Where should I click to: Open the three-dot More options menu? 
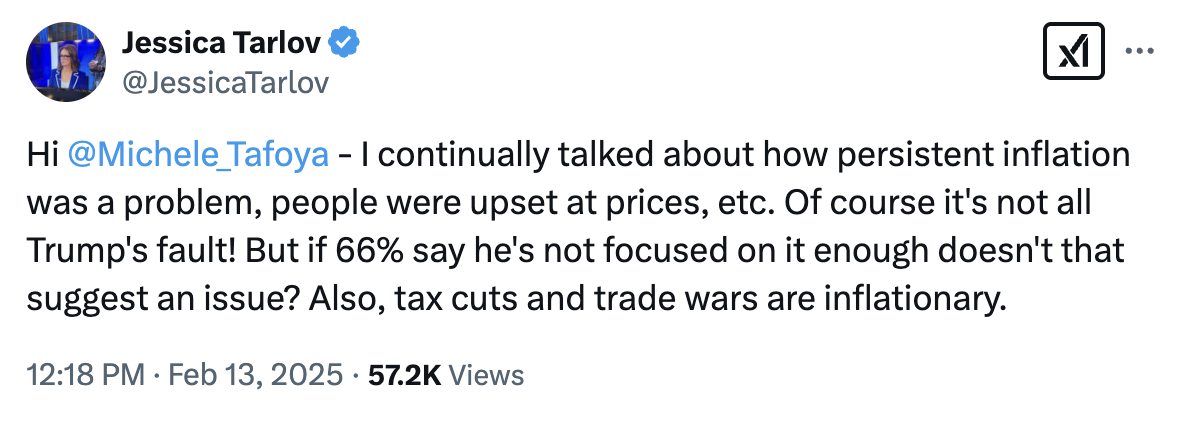[x=1141, y=50]
